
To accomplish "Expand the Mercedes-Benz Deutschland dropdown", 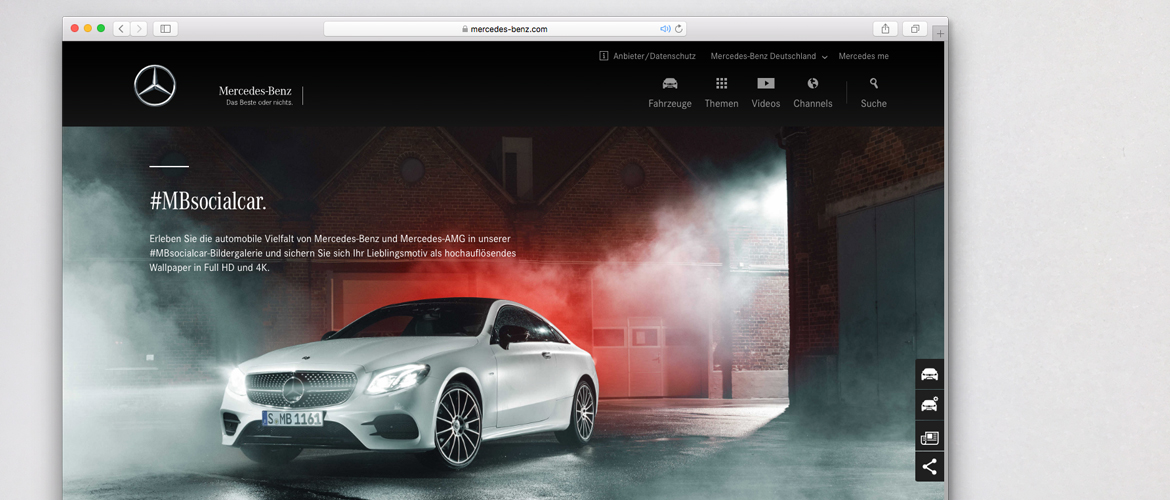I will pyautogui.click(x=769, y=56).
